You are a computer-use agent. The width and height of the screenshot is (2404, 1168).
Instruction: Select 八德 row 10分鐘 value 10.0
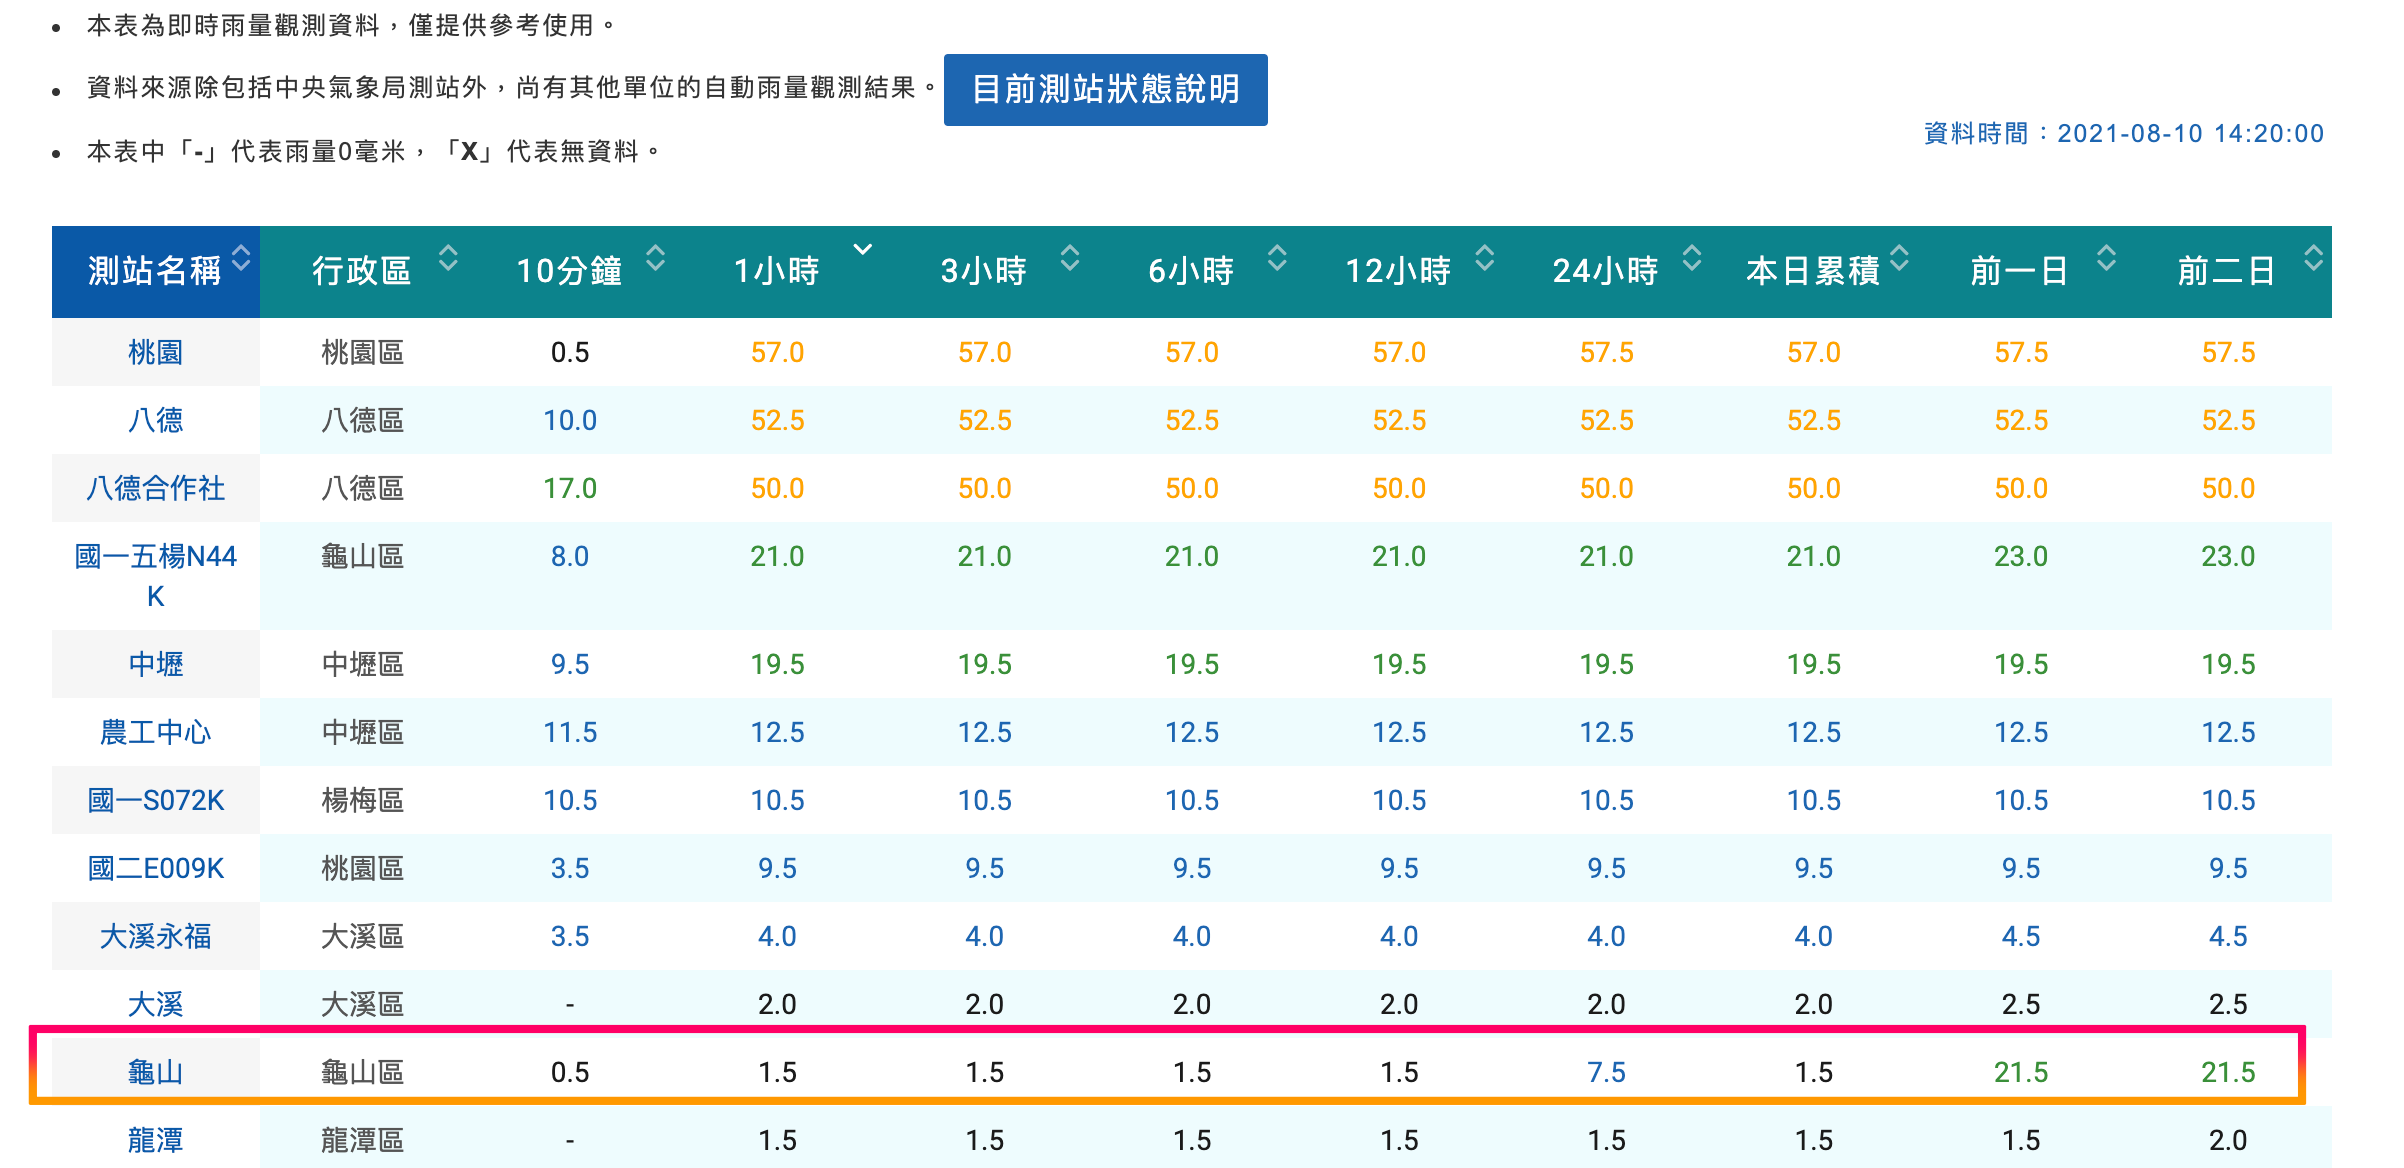[570, 420]
